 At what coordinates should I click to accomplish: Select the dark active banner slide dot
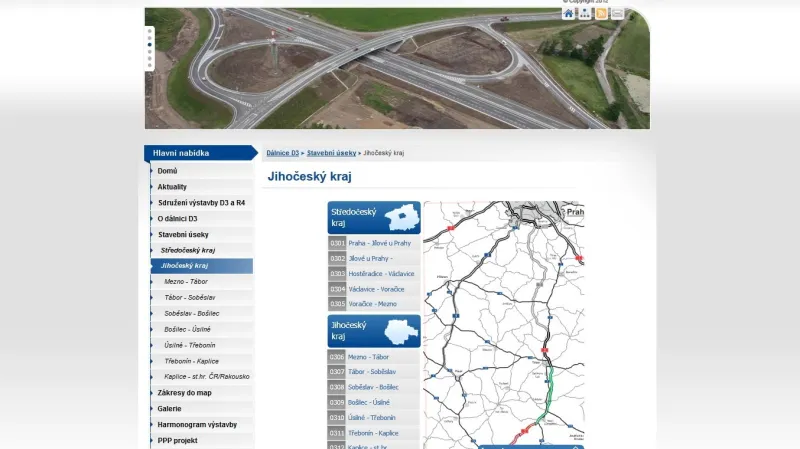point(150,45)
